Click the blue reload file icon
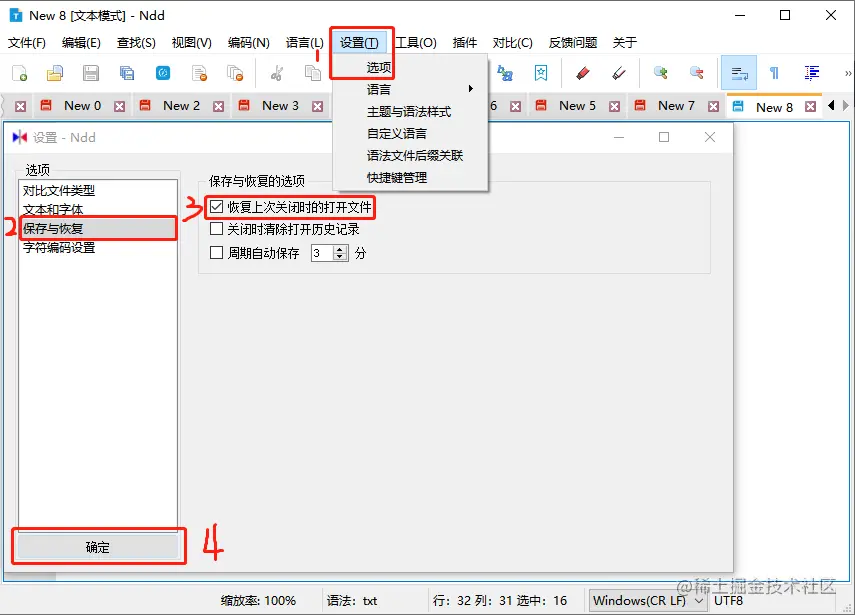The height and width of the screenshot is (615, 855). (163, 73)
